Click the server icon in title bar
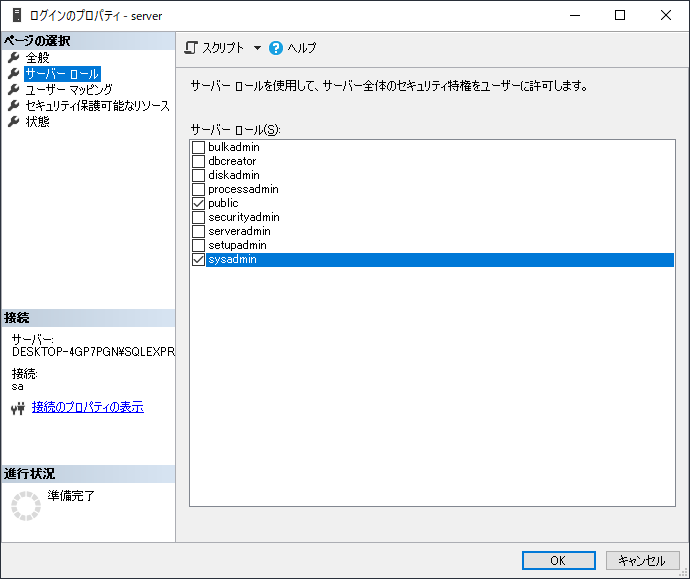690x579 pixels. (17, 15)
